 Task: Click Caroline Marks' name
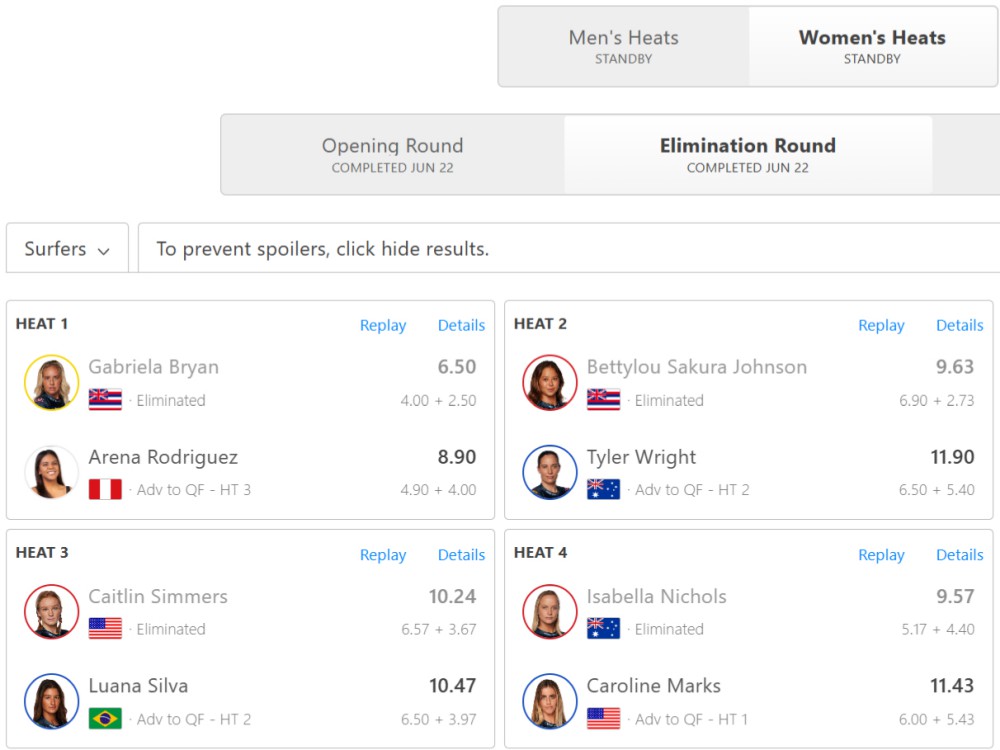(x=654, y=686)
